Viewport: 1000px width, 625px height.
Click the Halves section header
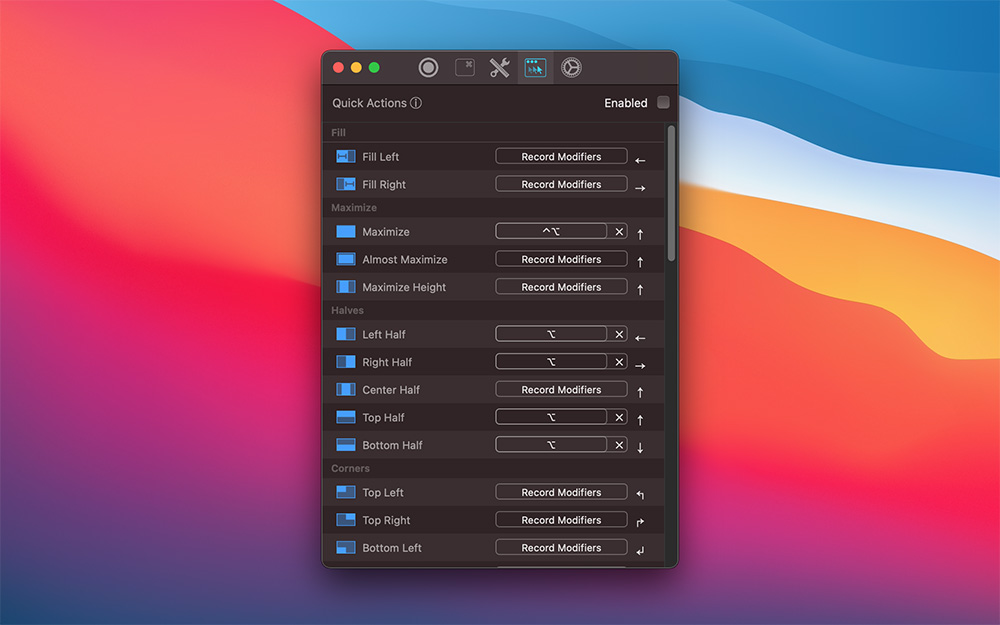click(348, 311)
